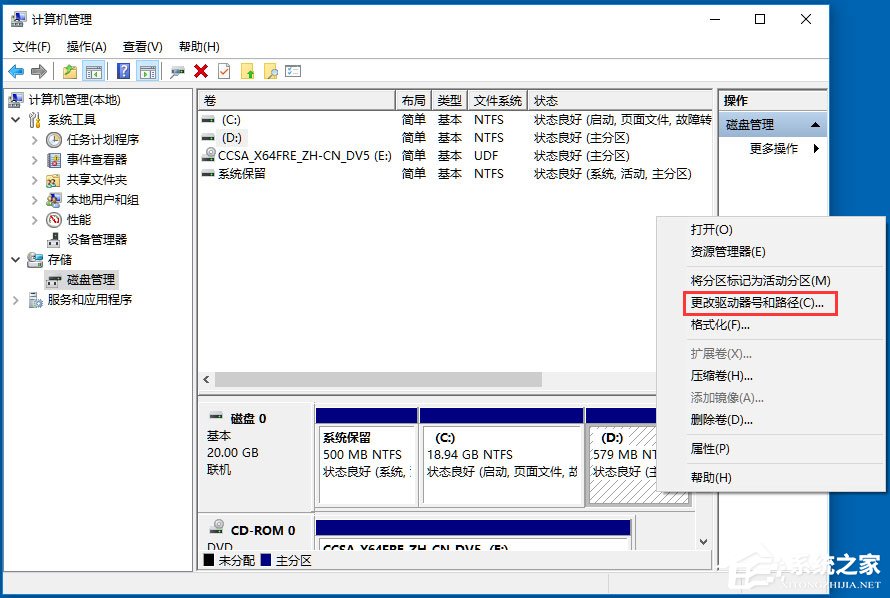Toggle the Show/Hide Action Pane toolbar icon
890x598 pixels.
coord(146,71)
